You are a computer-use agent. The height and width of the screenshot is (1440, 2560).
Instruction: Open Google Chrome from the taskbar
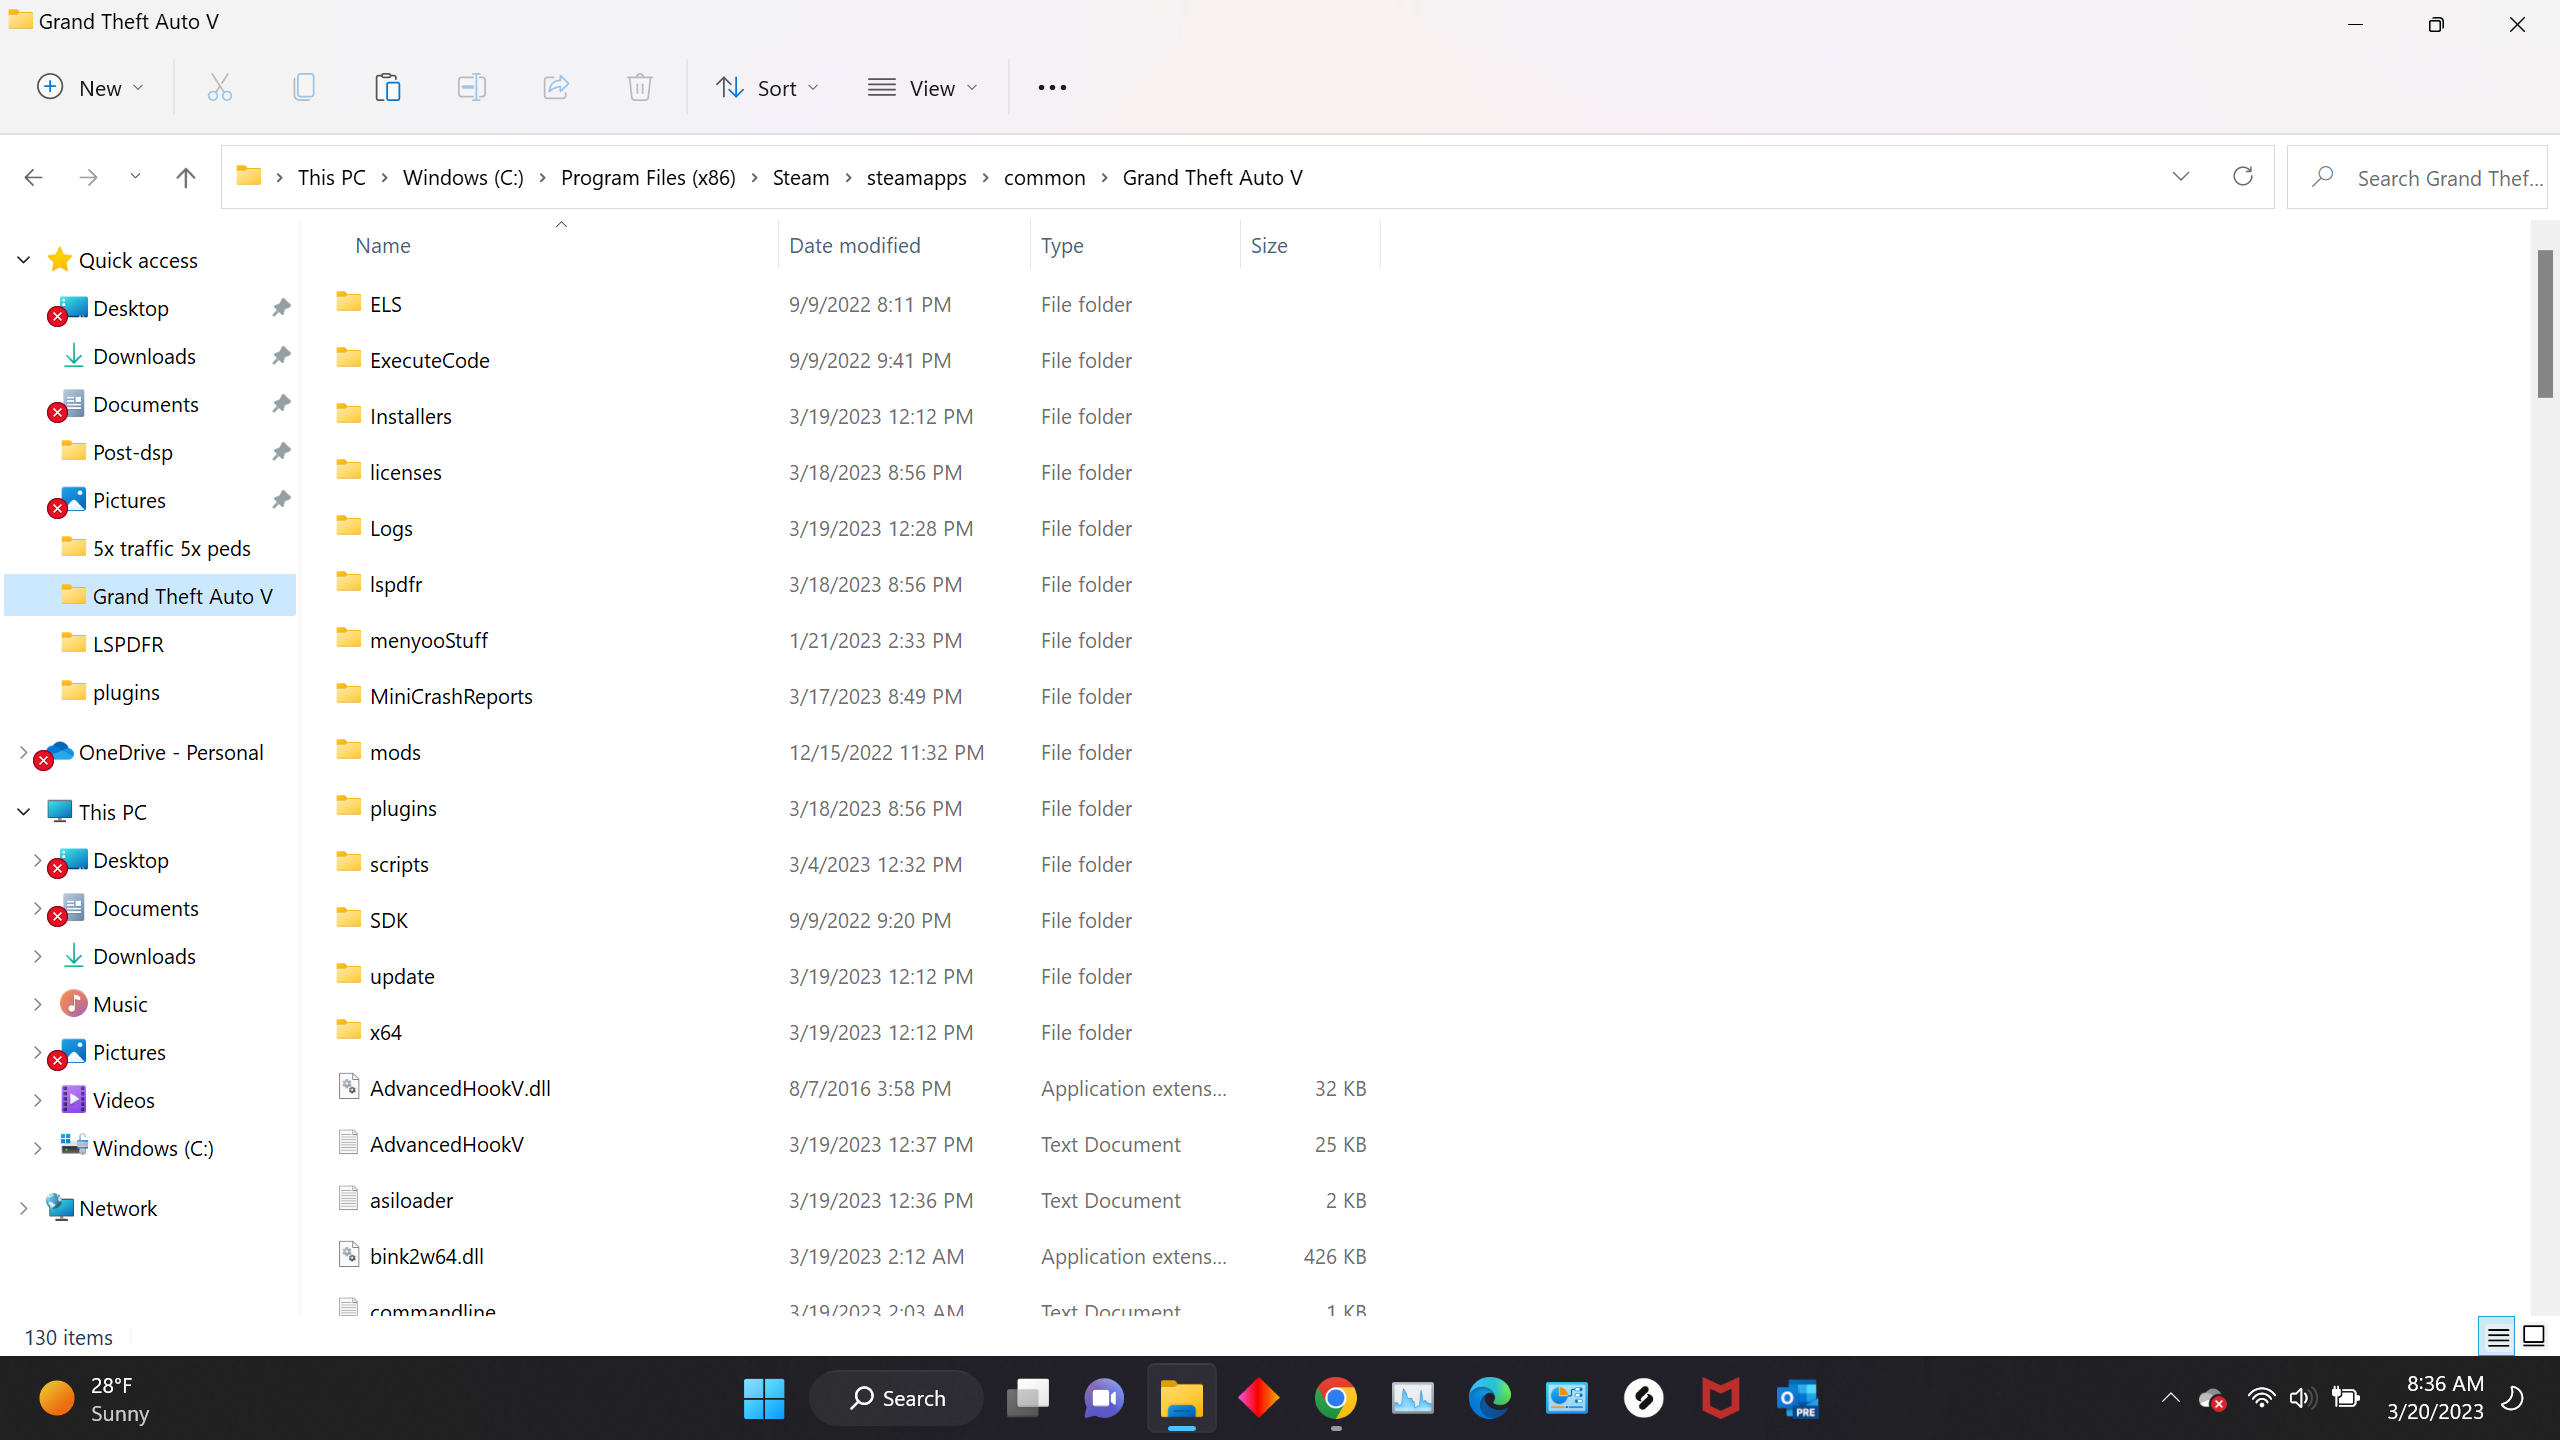1335,1398
